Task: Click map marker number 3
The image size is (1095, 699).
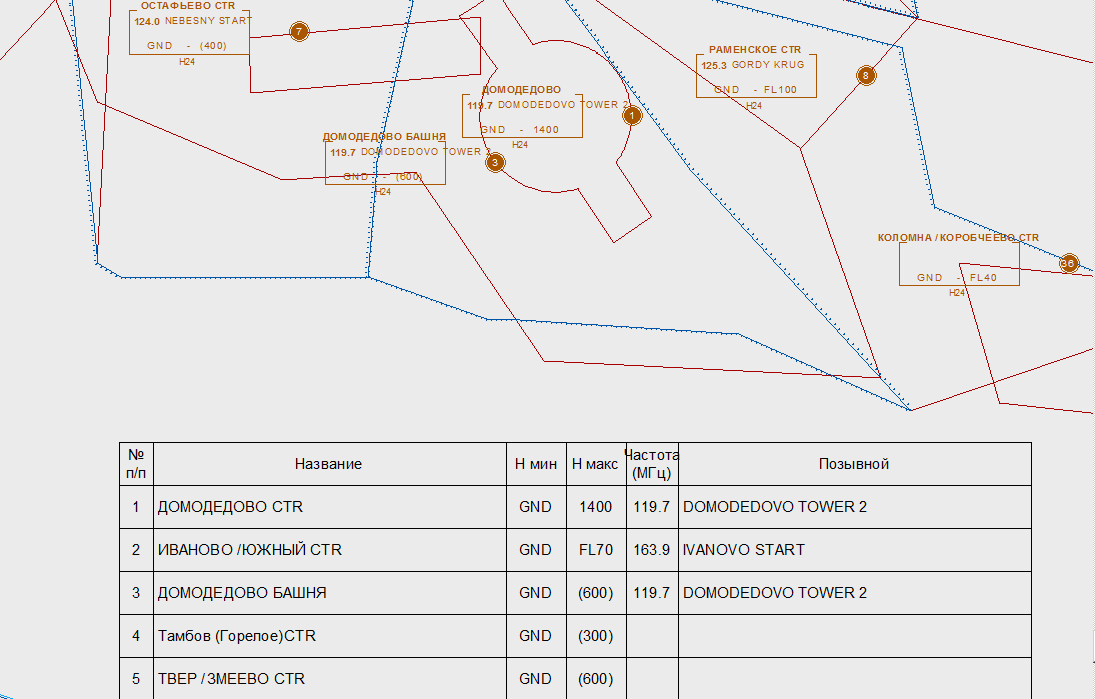Action: pyautogui.click(x=495, y=163)
